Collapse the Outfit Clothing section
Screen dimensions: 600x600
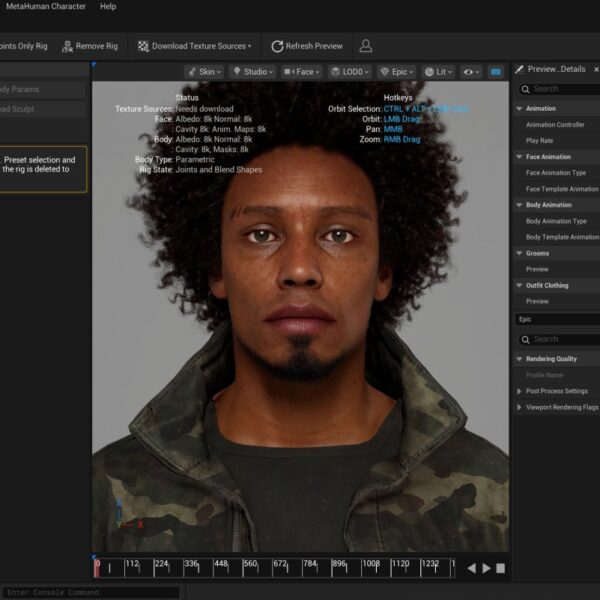coord(519,285)
